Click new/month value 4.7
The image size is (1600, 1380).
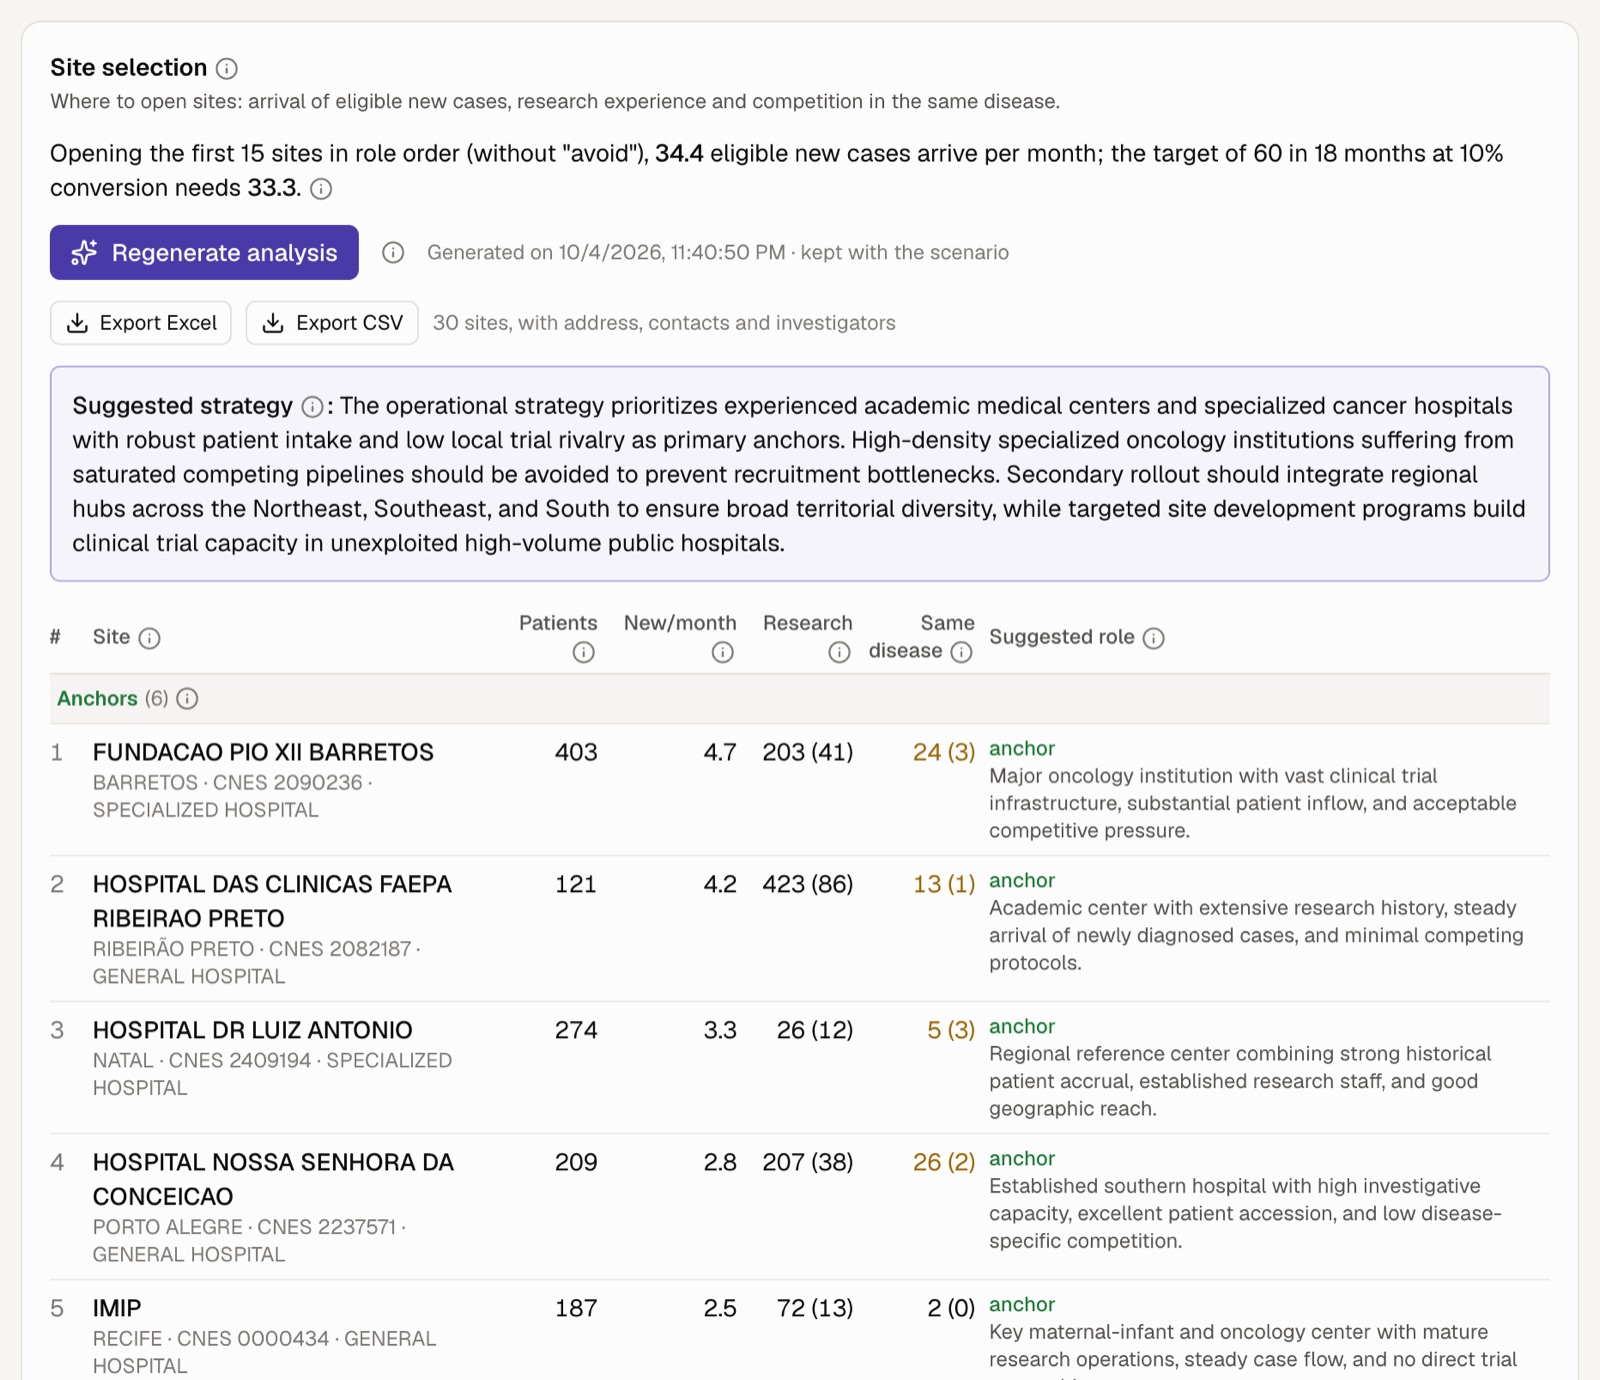720,752
